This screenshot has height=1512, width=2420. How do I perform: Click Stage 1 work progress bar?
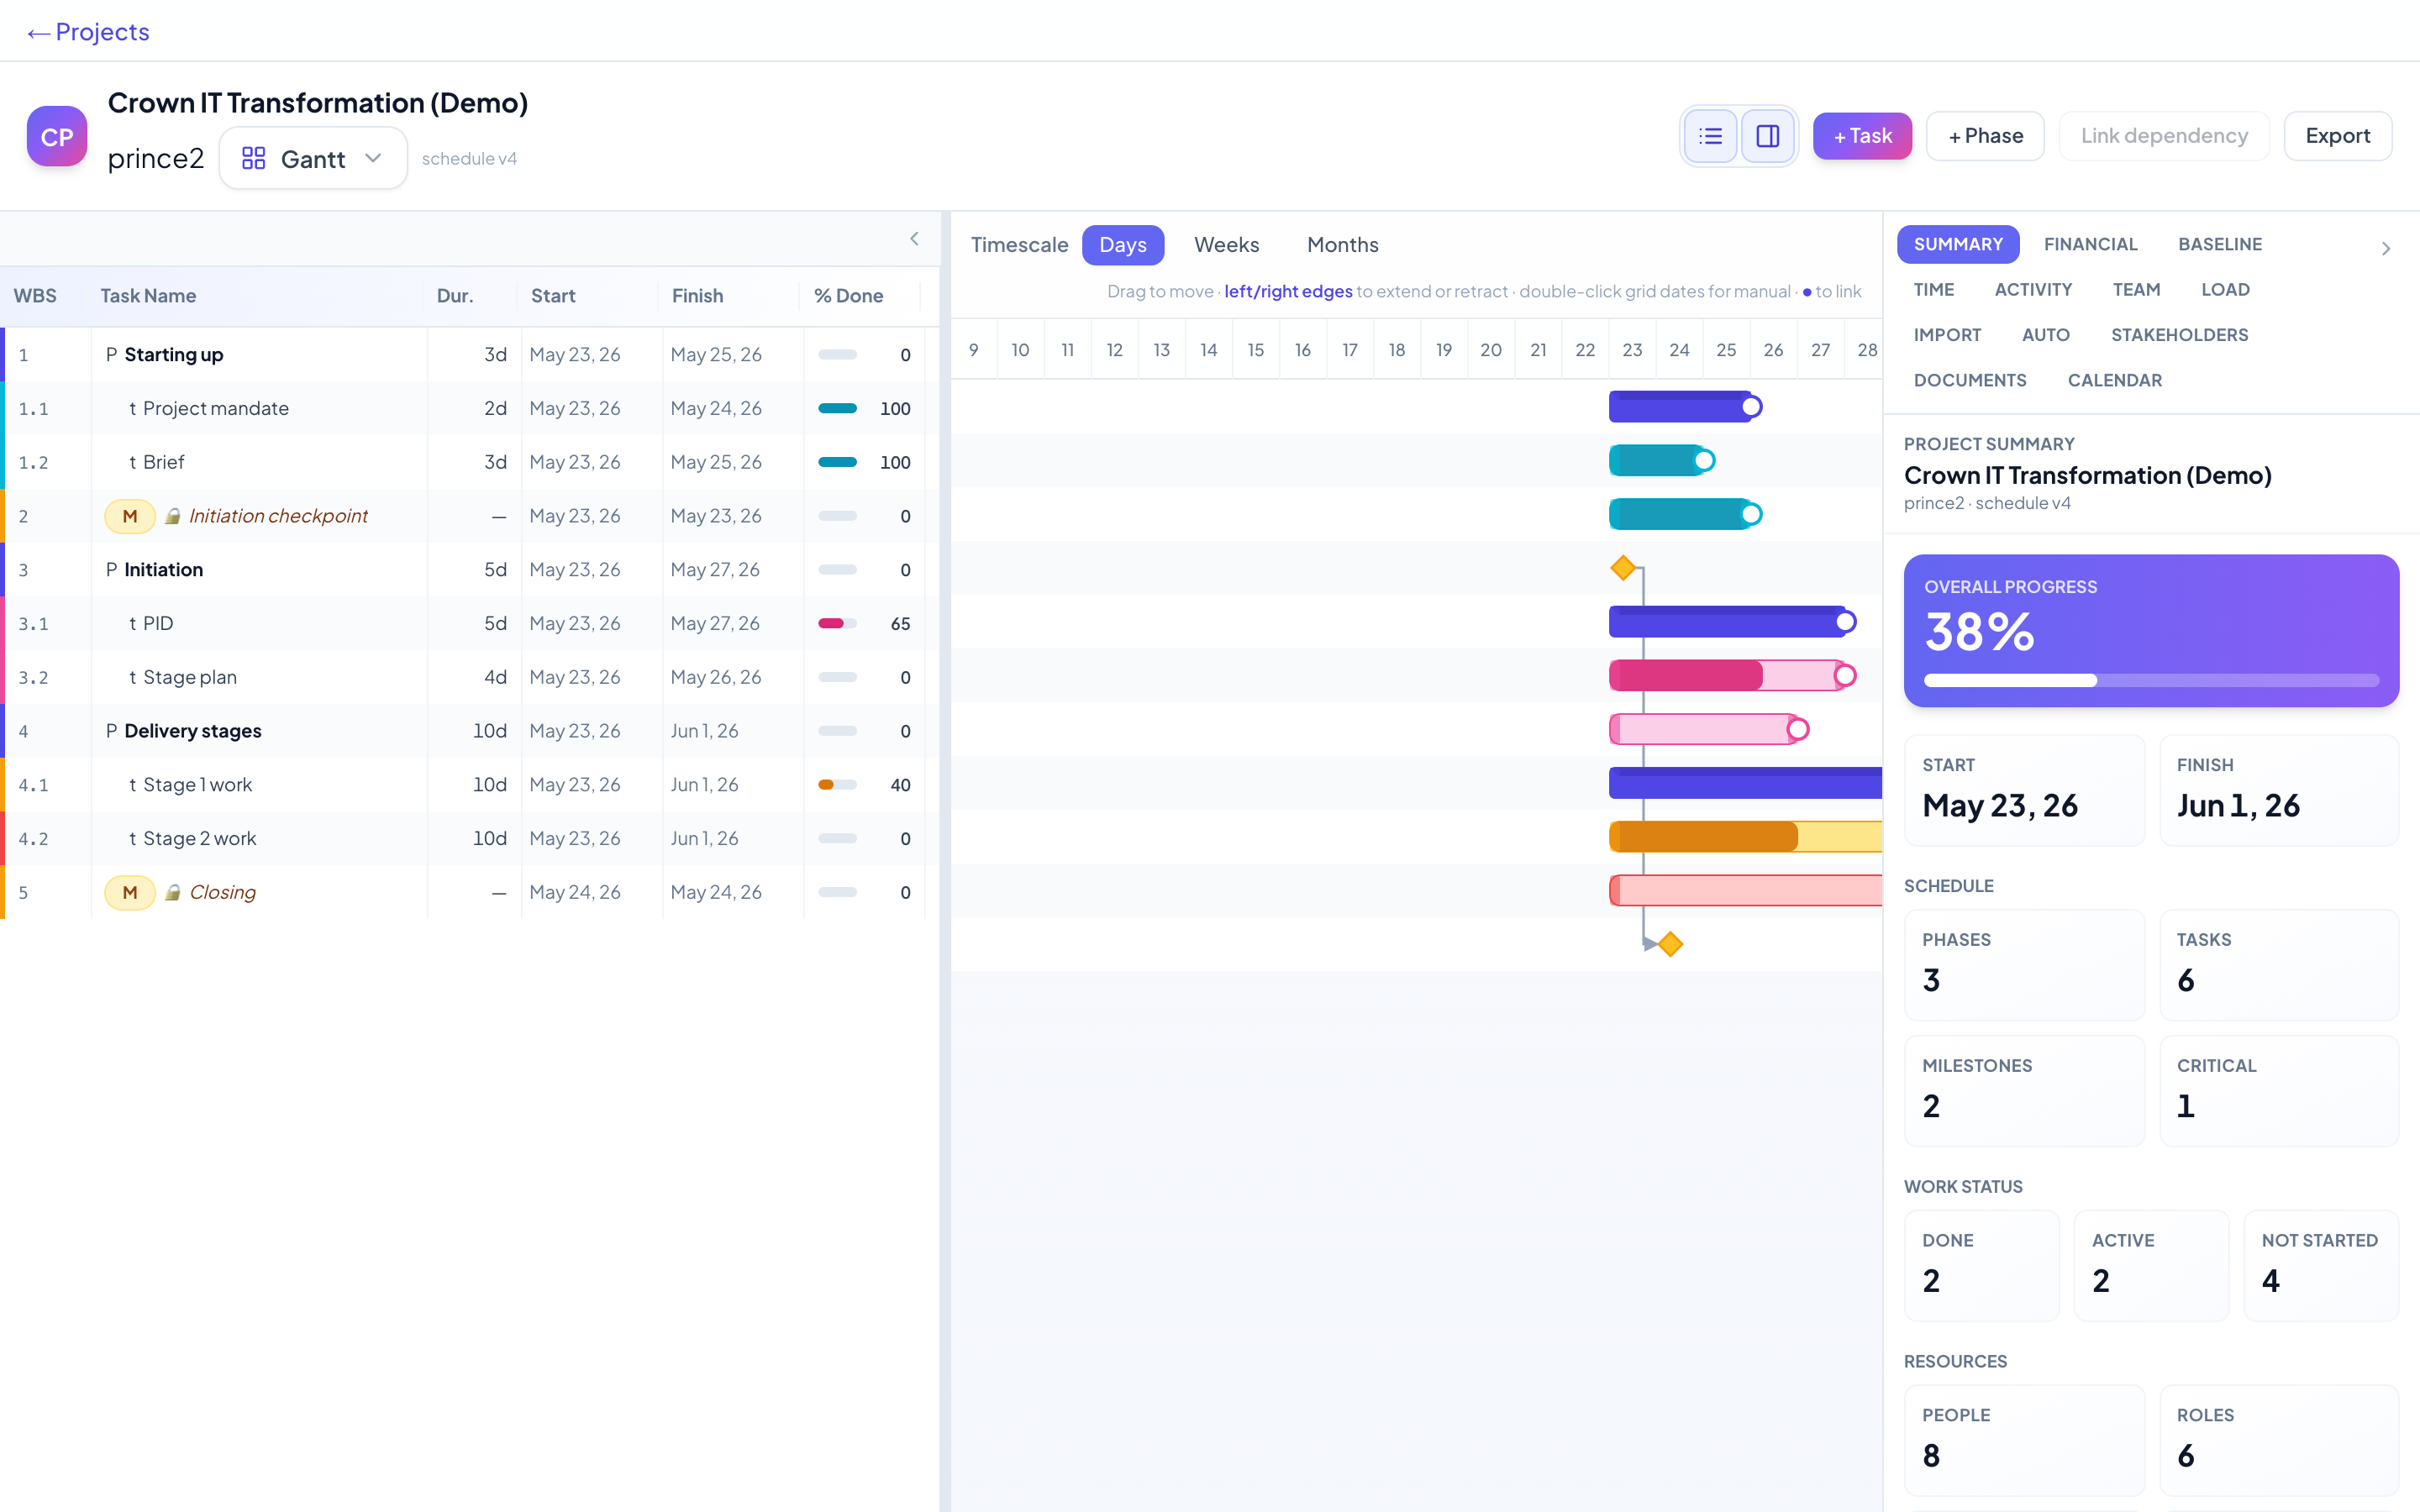pos(837,785)
